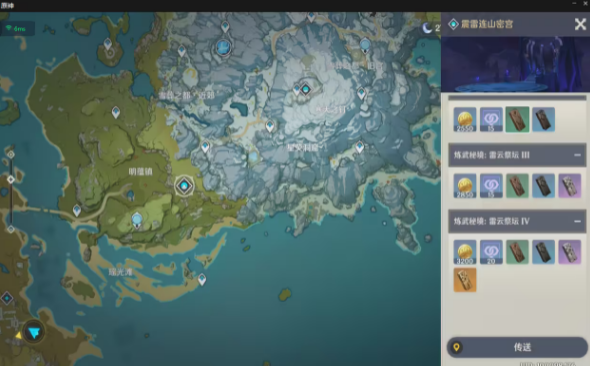Click the selected domain marker near 明蕴镇
The width and height of the screenshot is (590, 366).
point(184,186)
